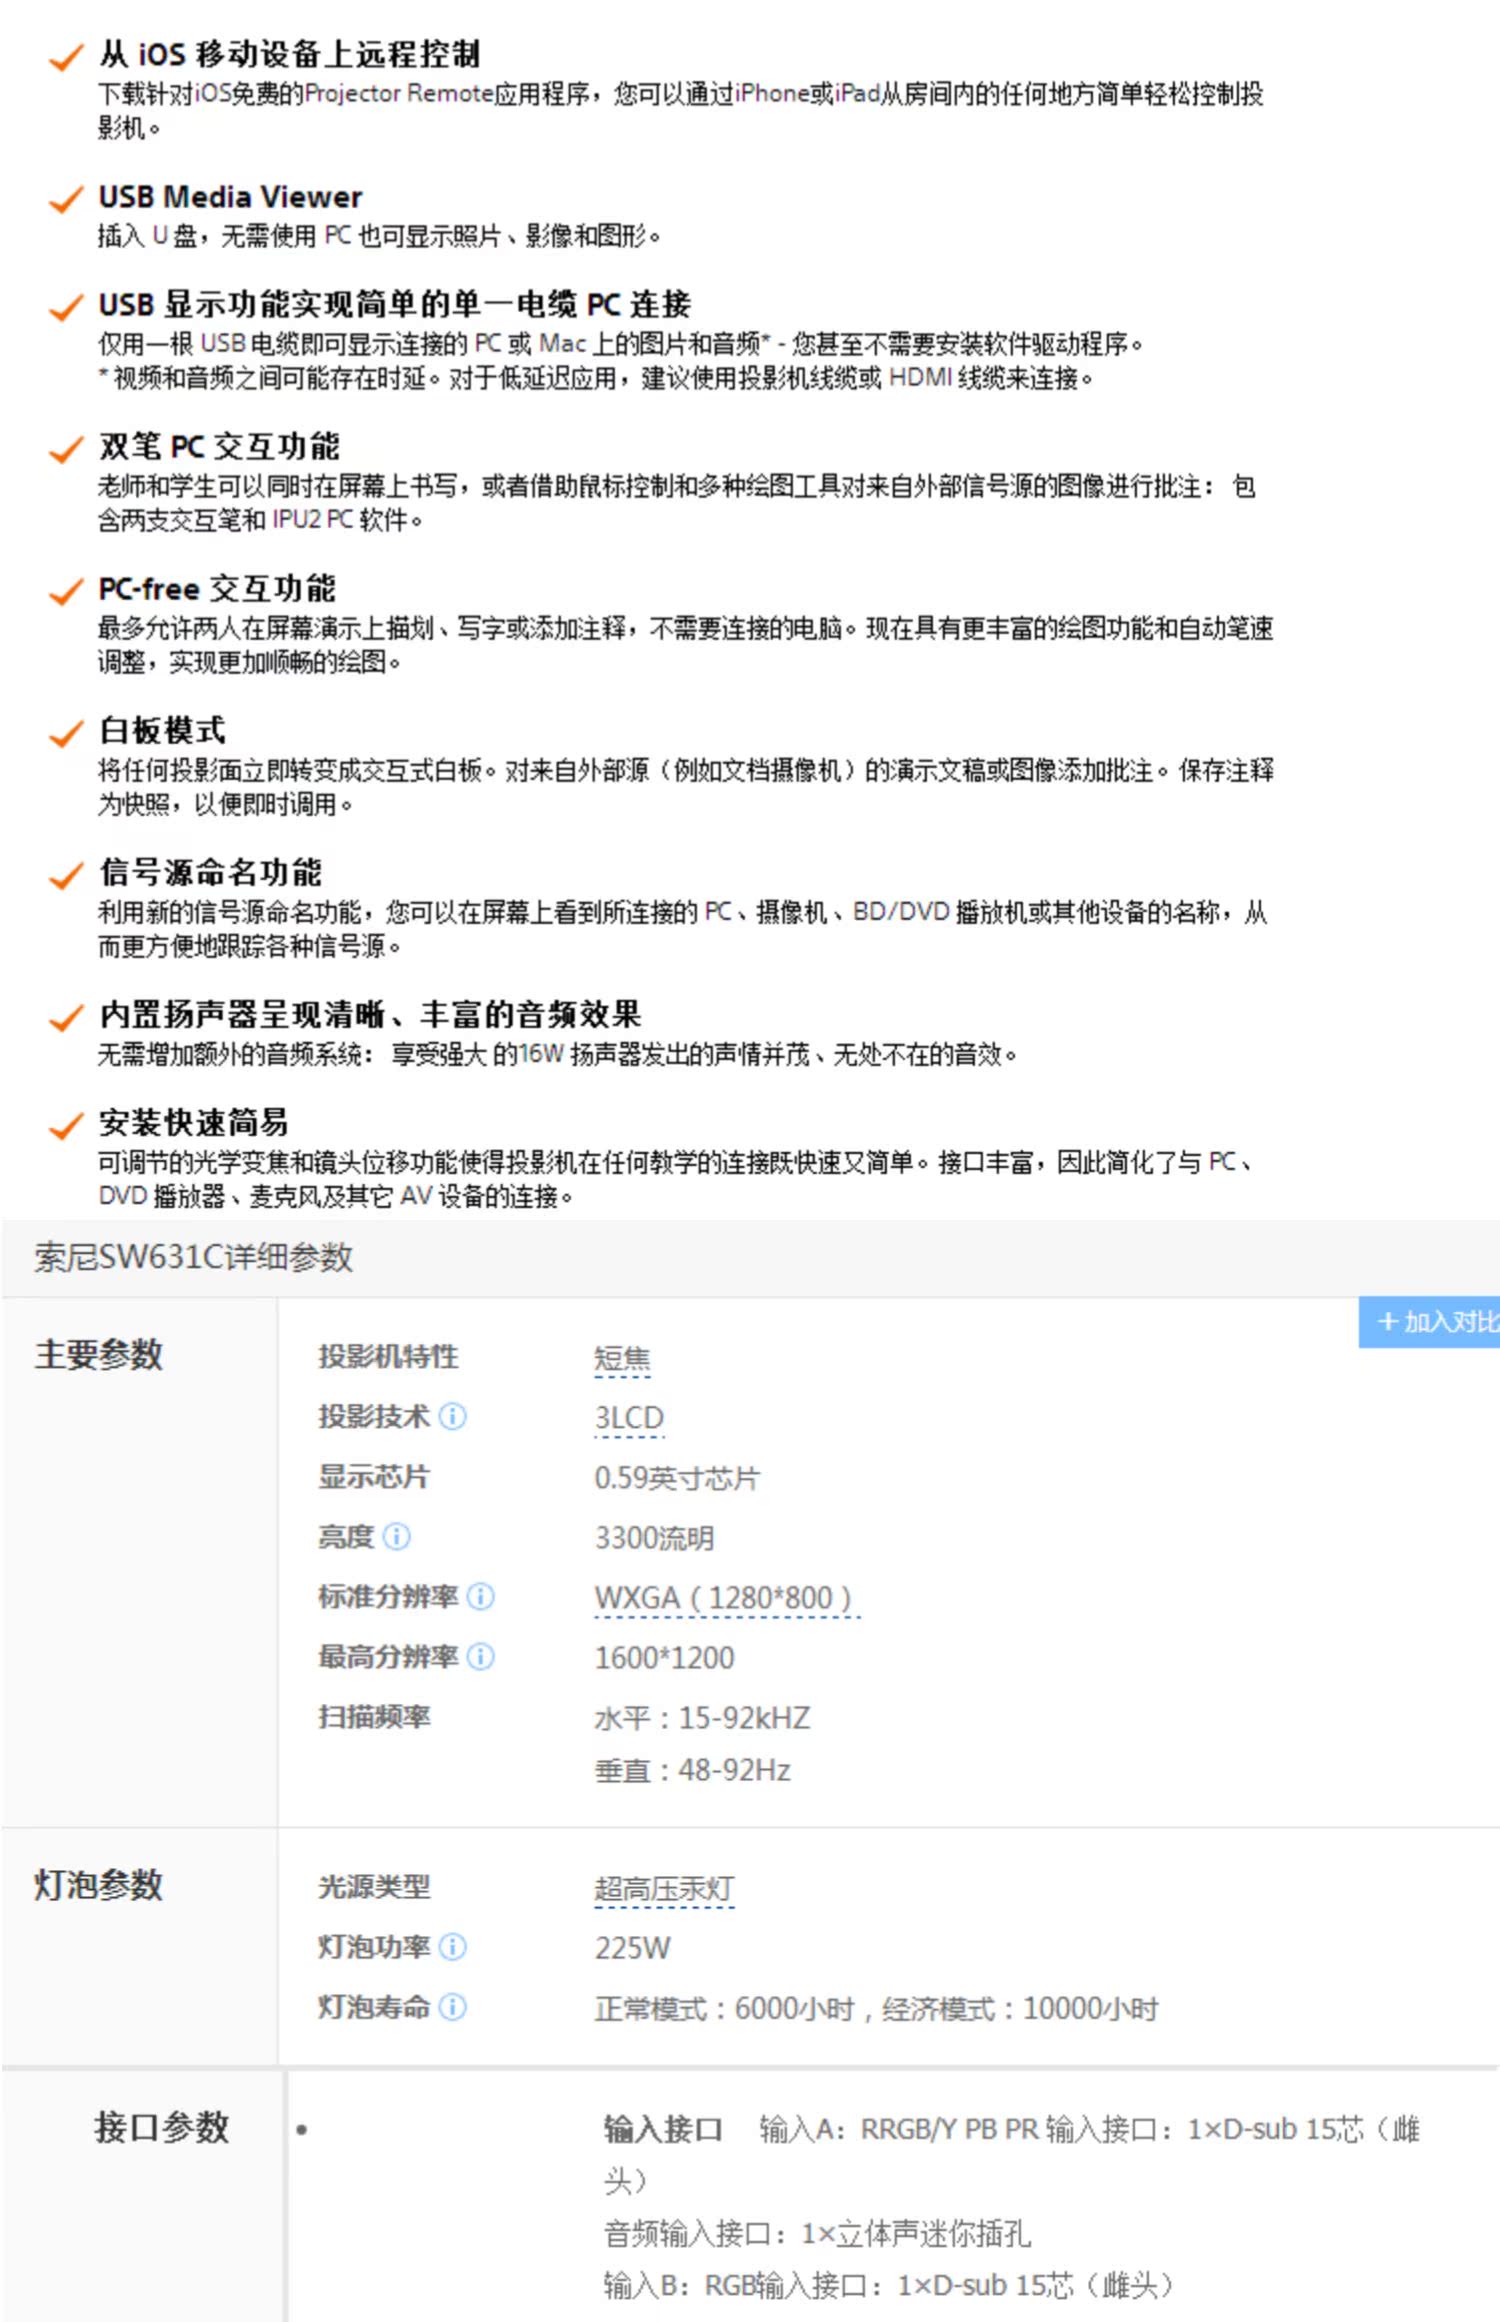Click the info icon beside 灯泡寿命

(x=452, y=2006)
